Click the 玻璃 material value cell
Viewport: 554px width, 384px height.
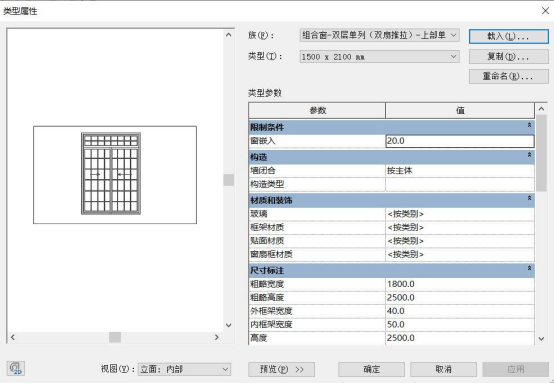[x=460, y=214]
